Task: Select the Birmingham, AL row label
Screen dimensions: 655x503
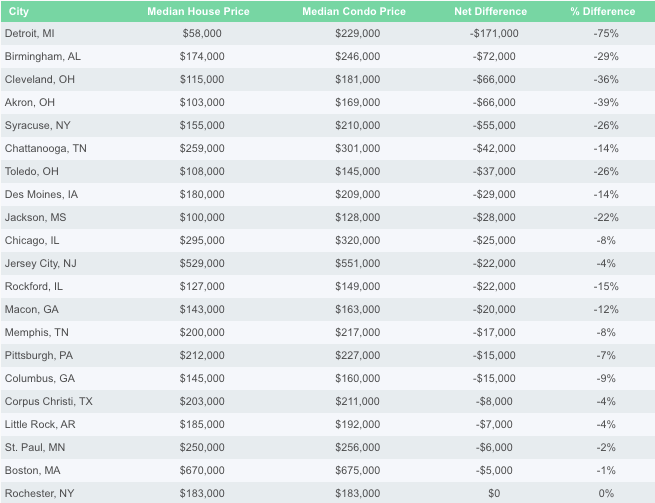Action: 43,56
